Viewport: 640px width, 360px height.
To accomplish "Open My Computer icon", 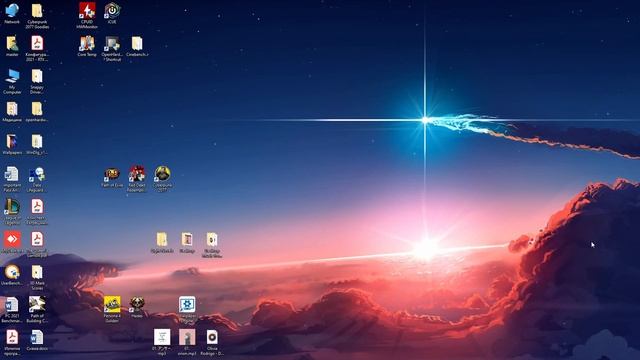I will [x=12, y=81].
